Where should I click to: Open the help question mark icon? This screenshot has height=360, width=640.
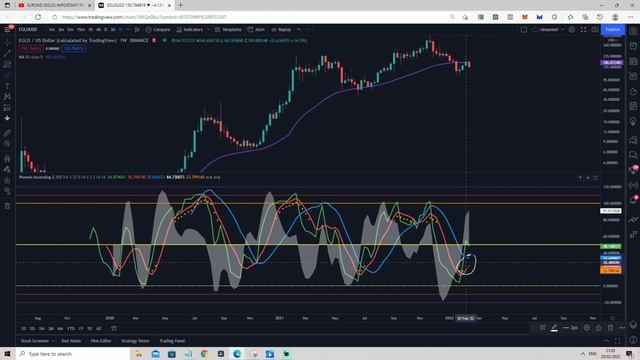[633, 340]
